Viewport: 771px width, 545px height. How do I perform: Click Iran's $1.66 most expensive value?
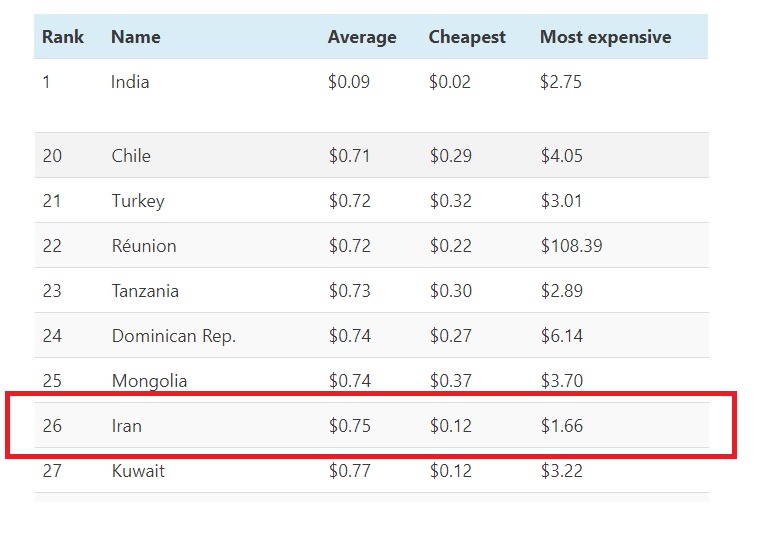(x=561, y=426)
